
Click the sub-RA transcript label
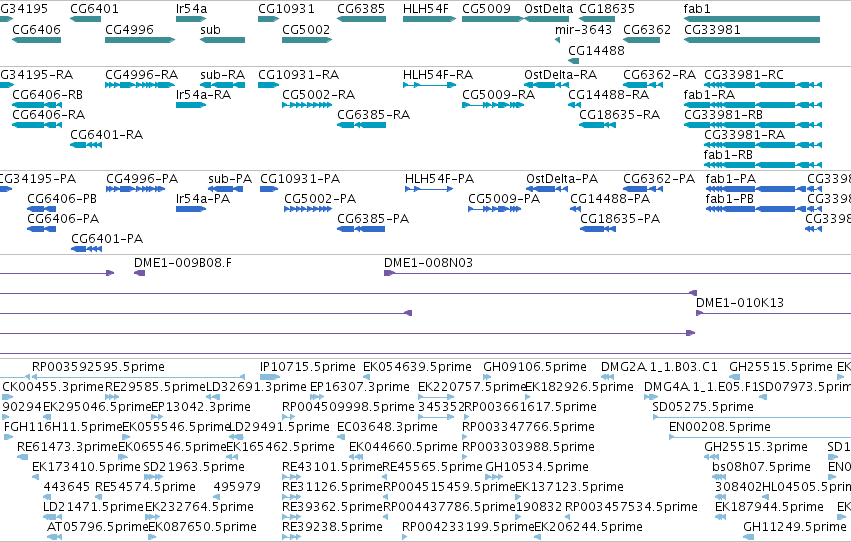point(223,75)
